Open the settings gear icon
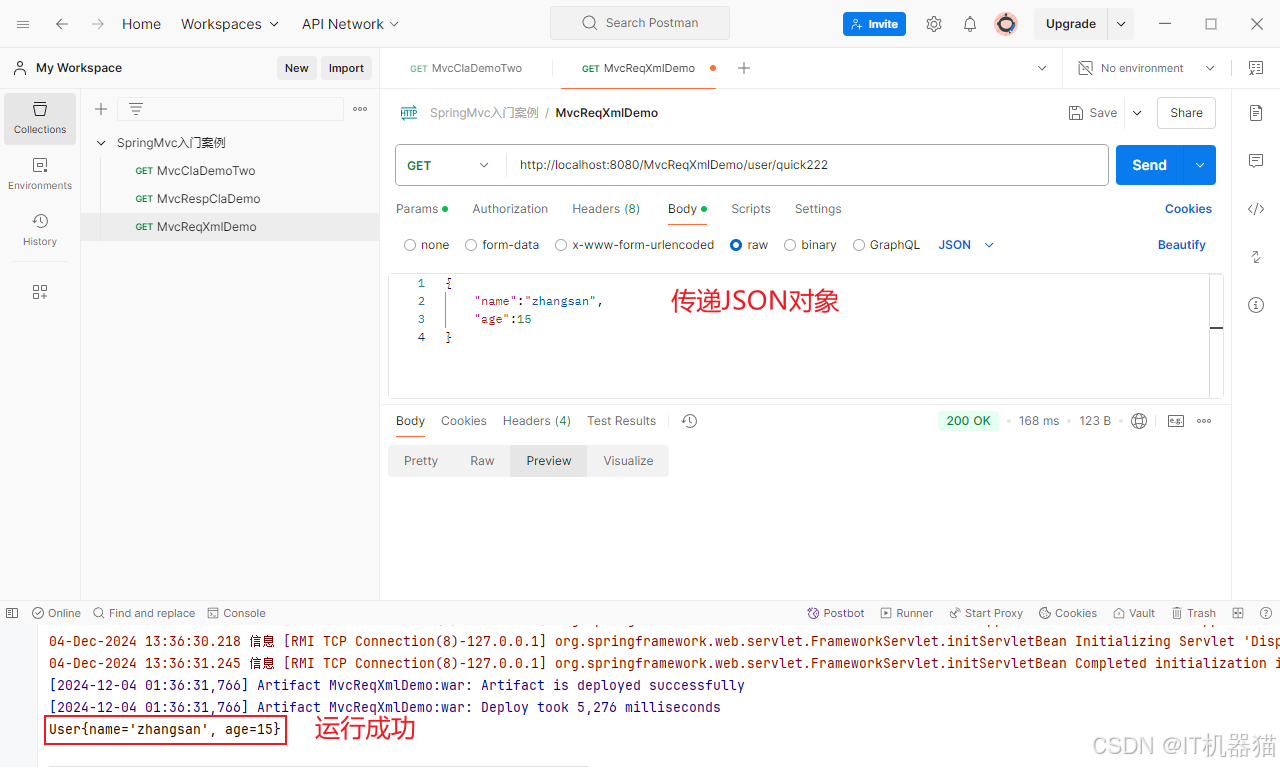This screenshot has width=1280, height=767. [x=934, y=24]
